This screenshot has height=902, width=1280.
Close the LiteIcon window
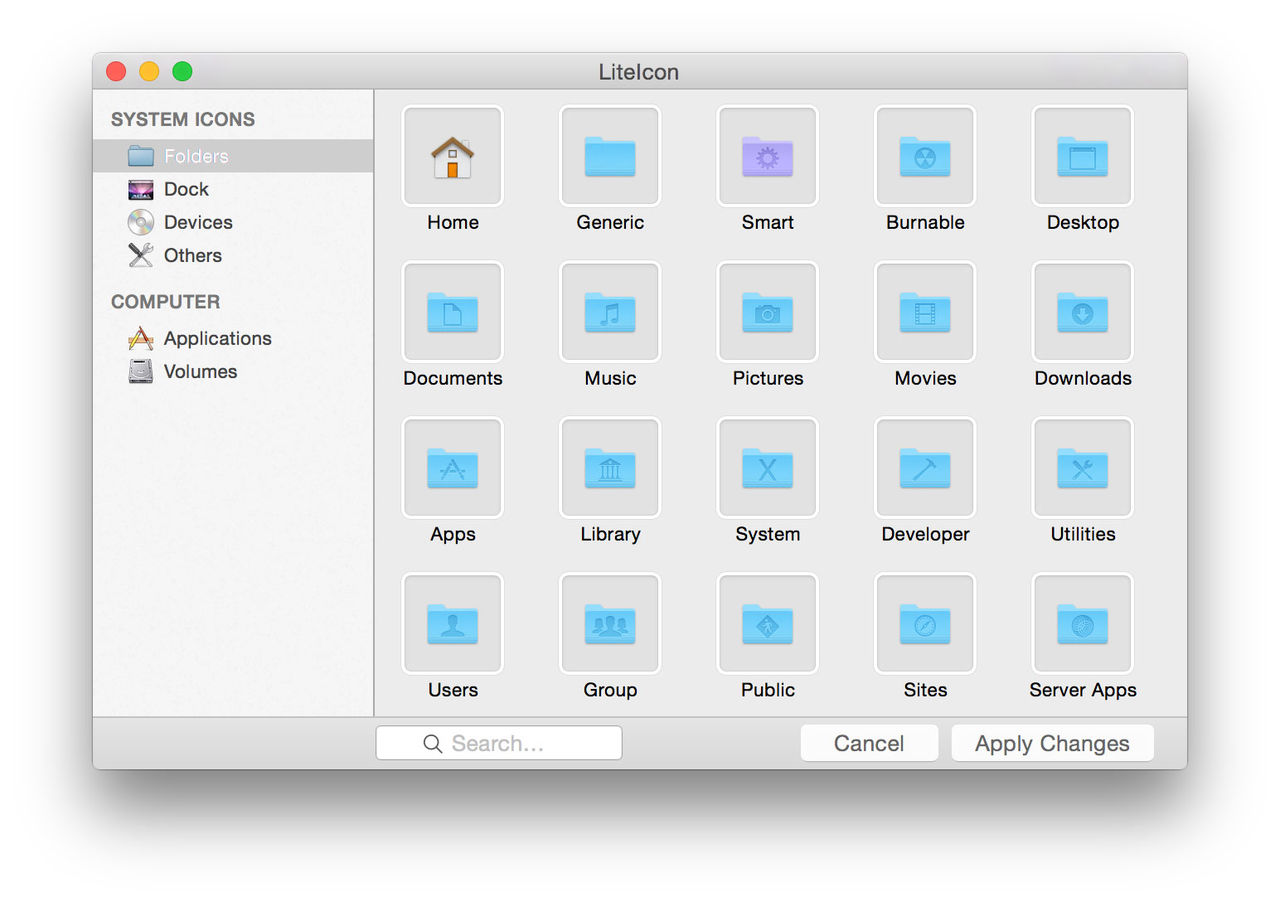pyautogui.click(x=116, y=72)
